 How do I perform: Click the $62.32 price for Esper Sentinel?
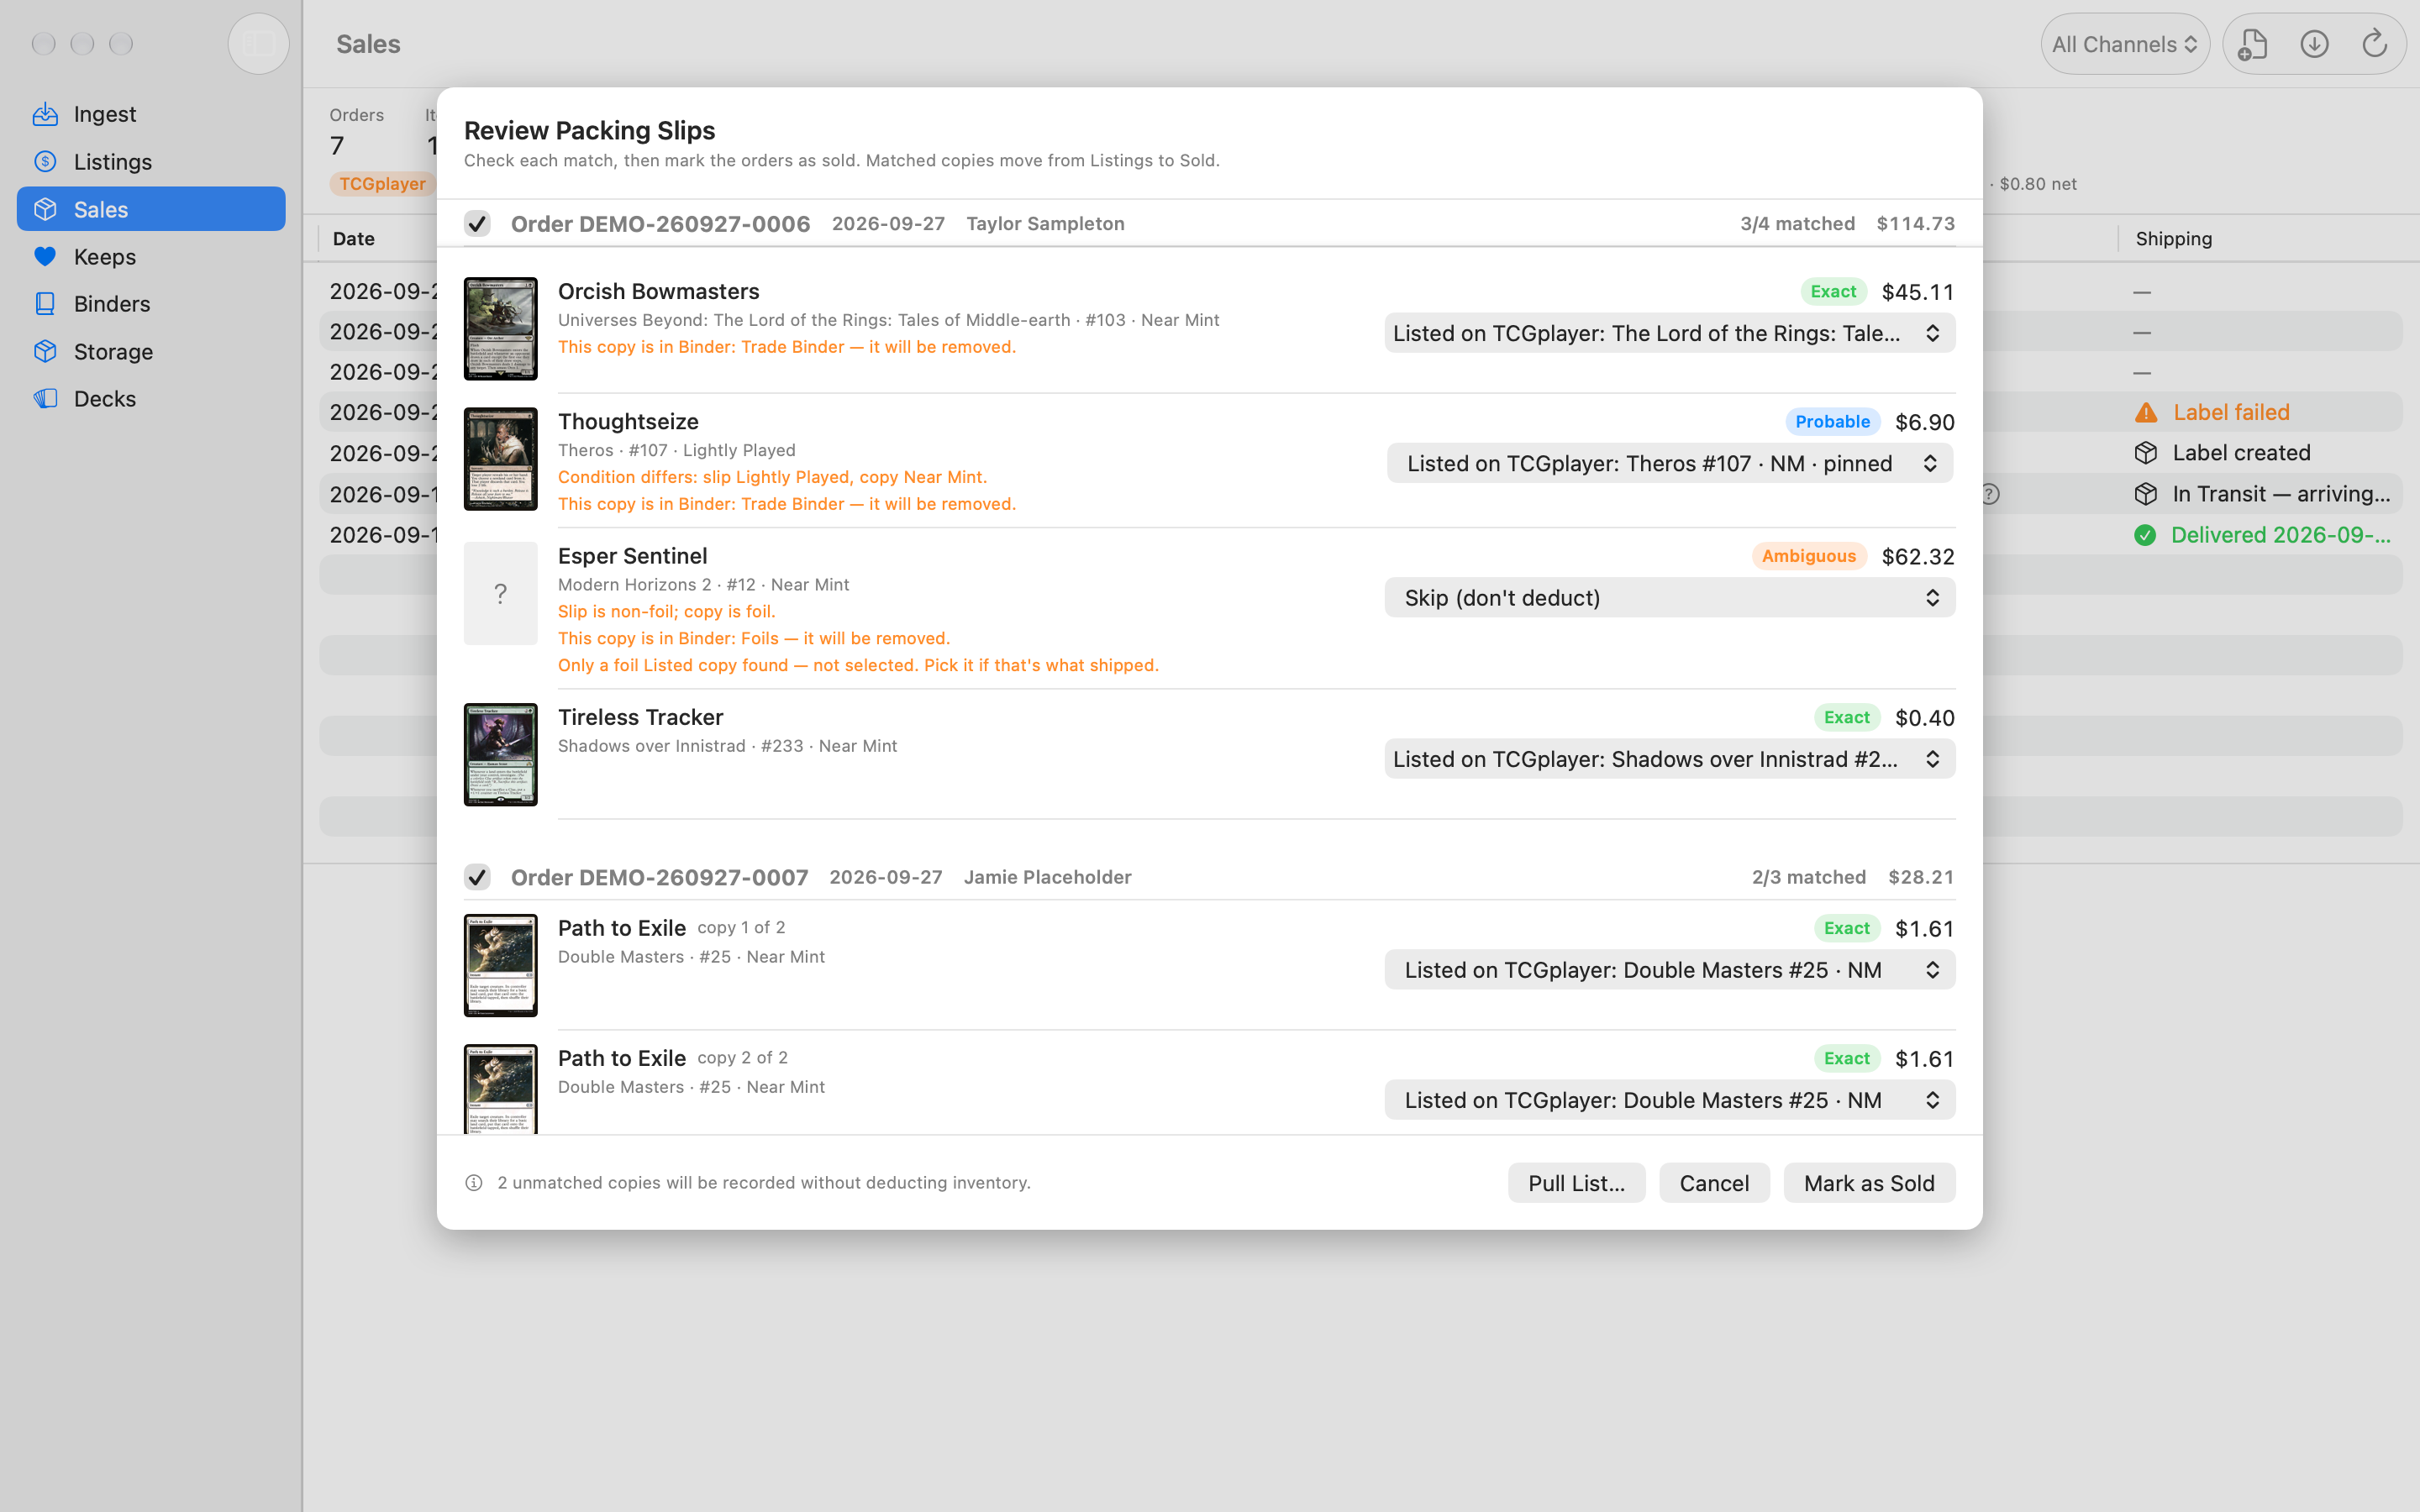point(1918,556)
